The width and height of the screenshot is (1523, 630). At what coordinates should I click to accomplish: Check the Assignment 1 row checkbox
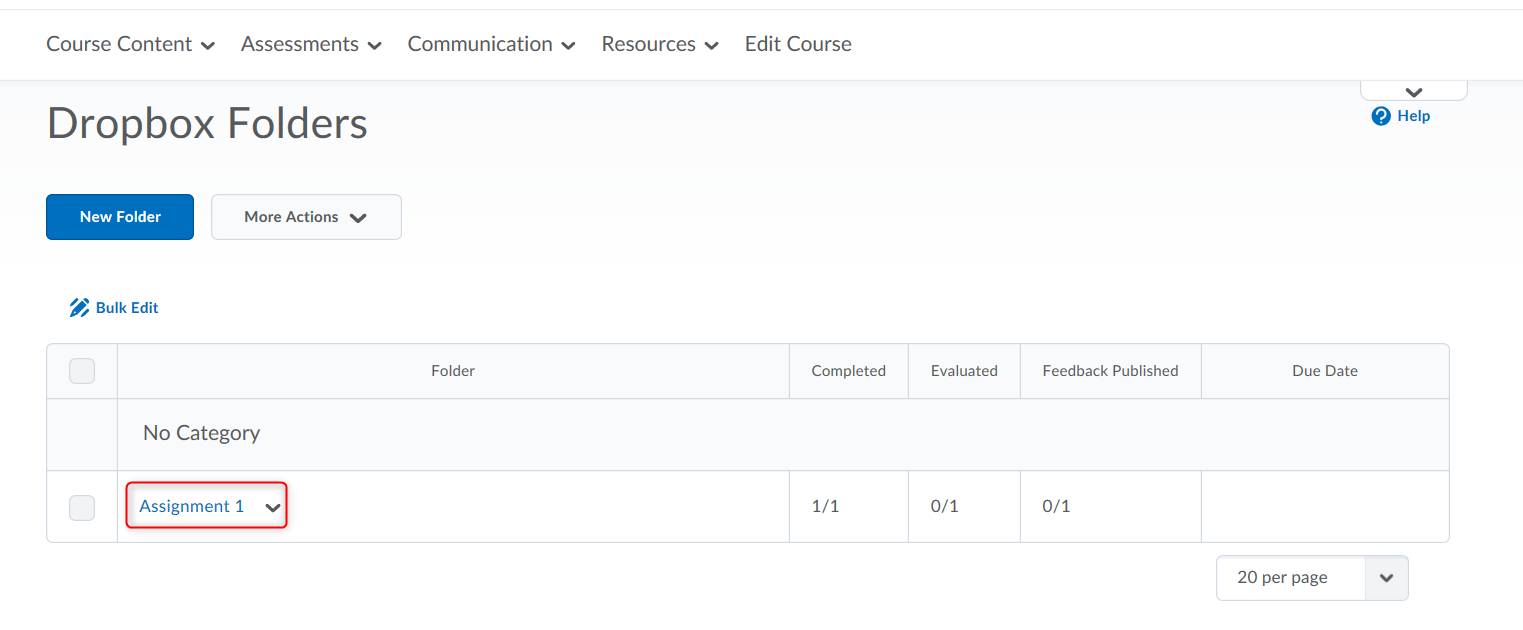click(x=82, y=507)
